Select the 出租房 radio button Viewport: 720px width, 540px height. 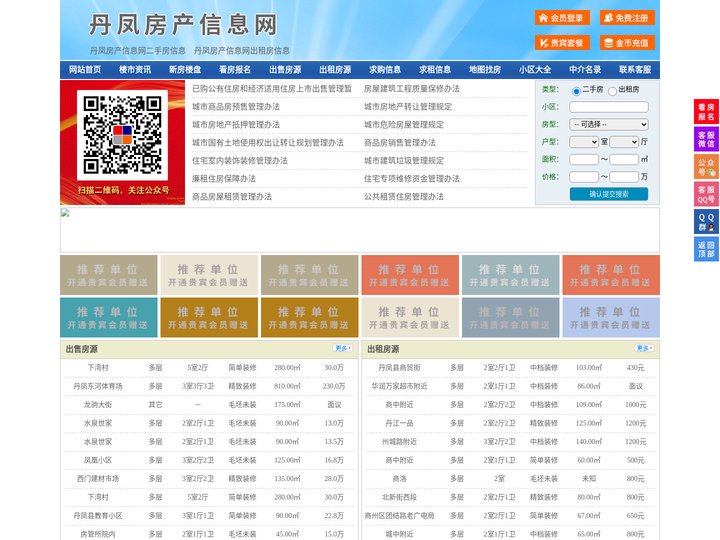pyautogui.click(x=612, y=91)
